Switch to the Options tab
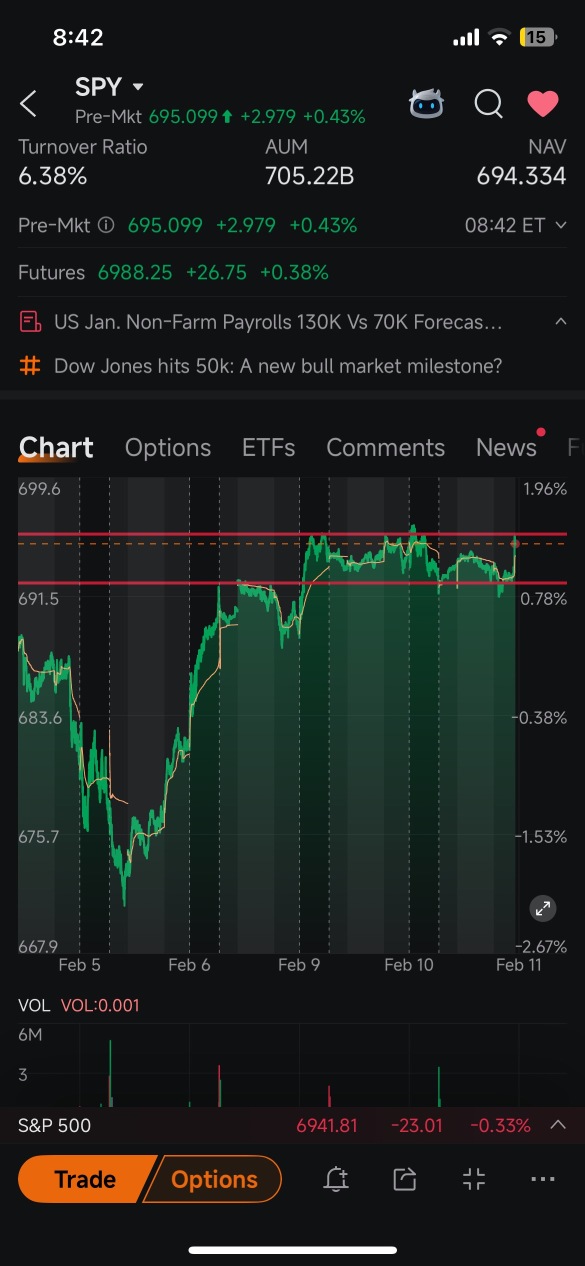Image resolution: width=585 pixels, height=1266 pixels. point(168,447)
